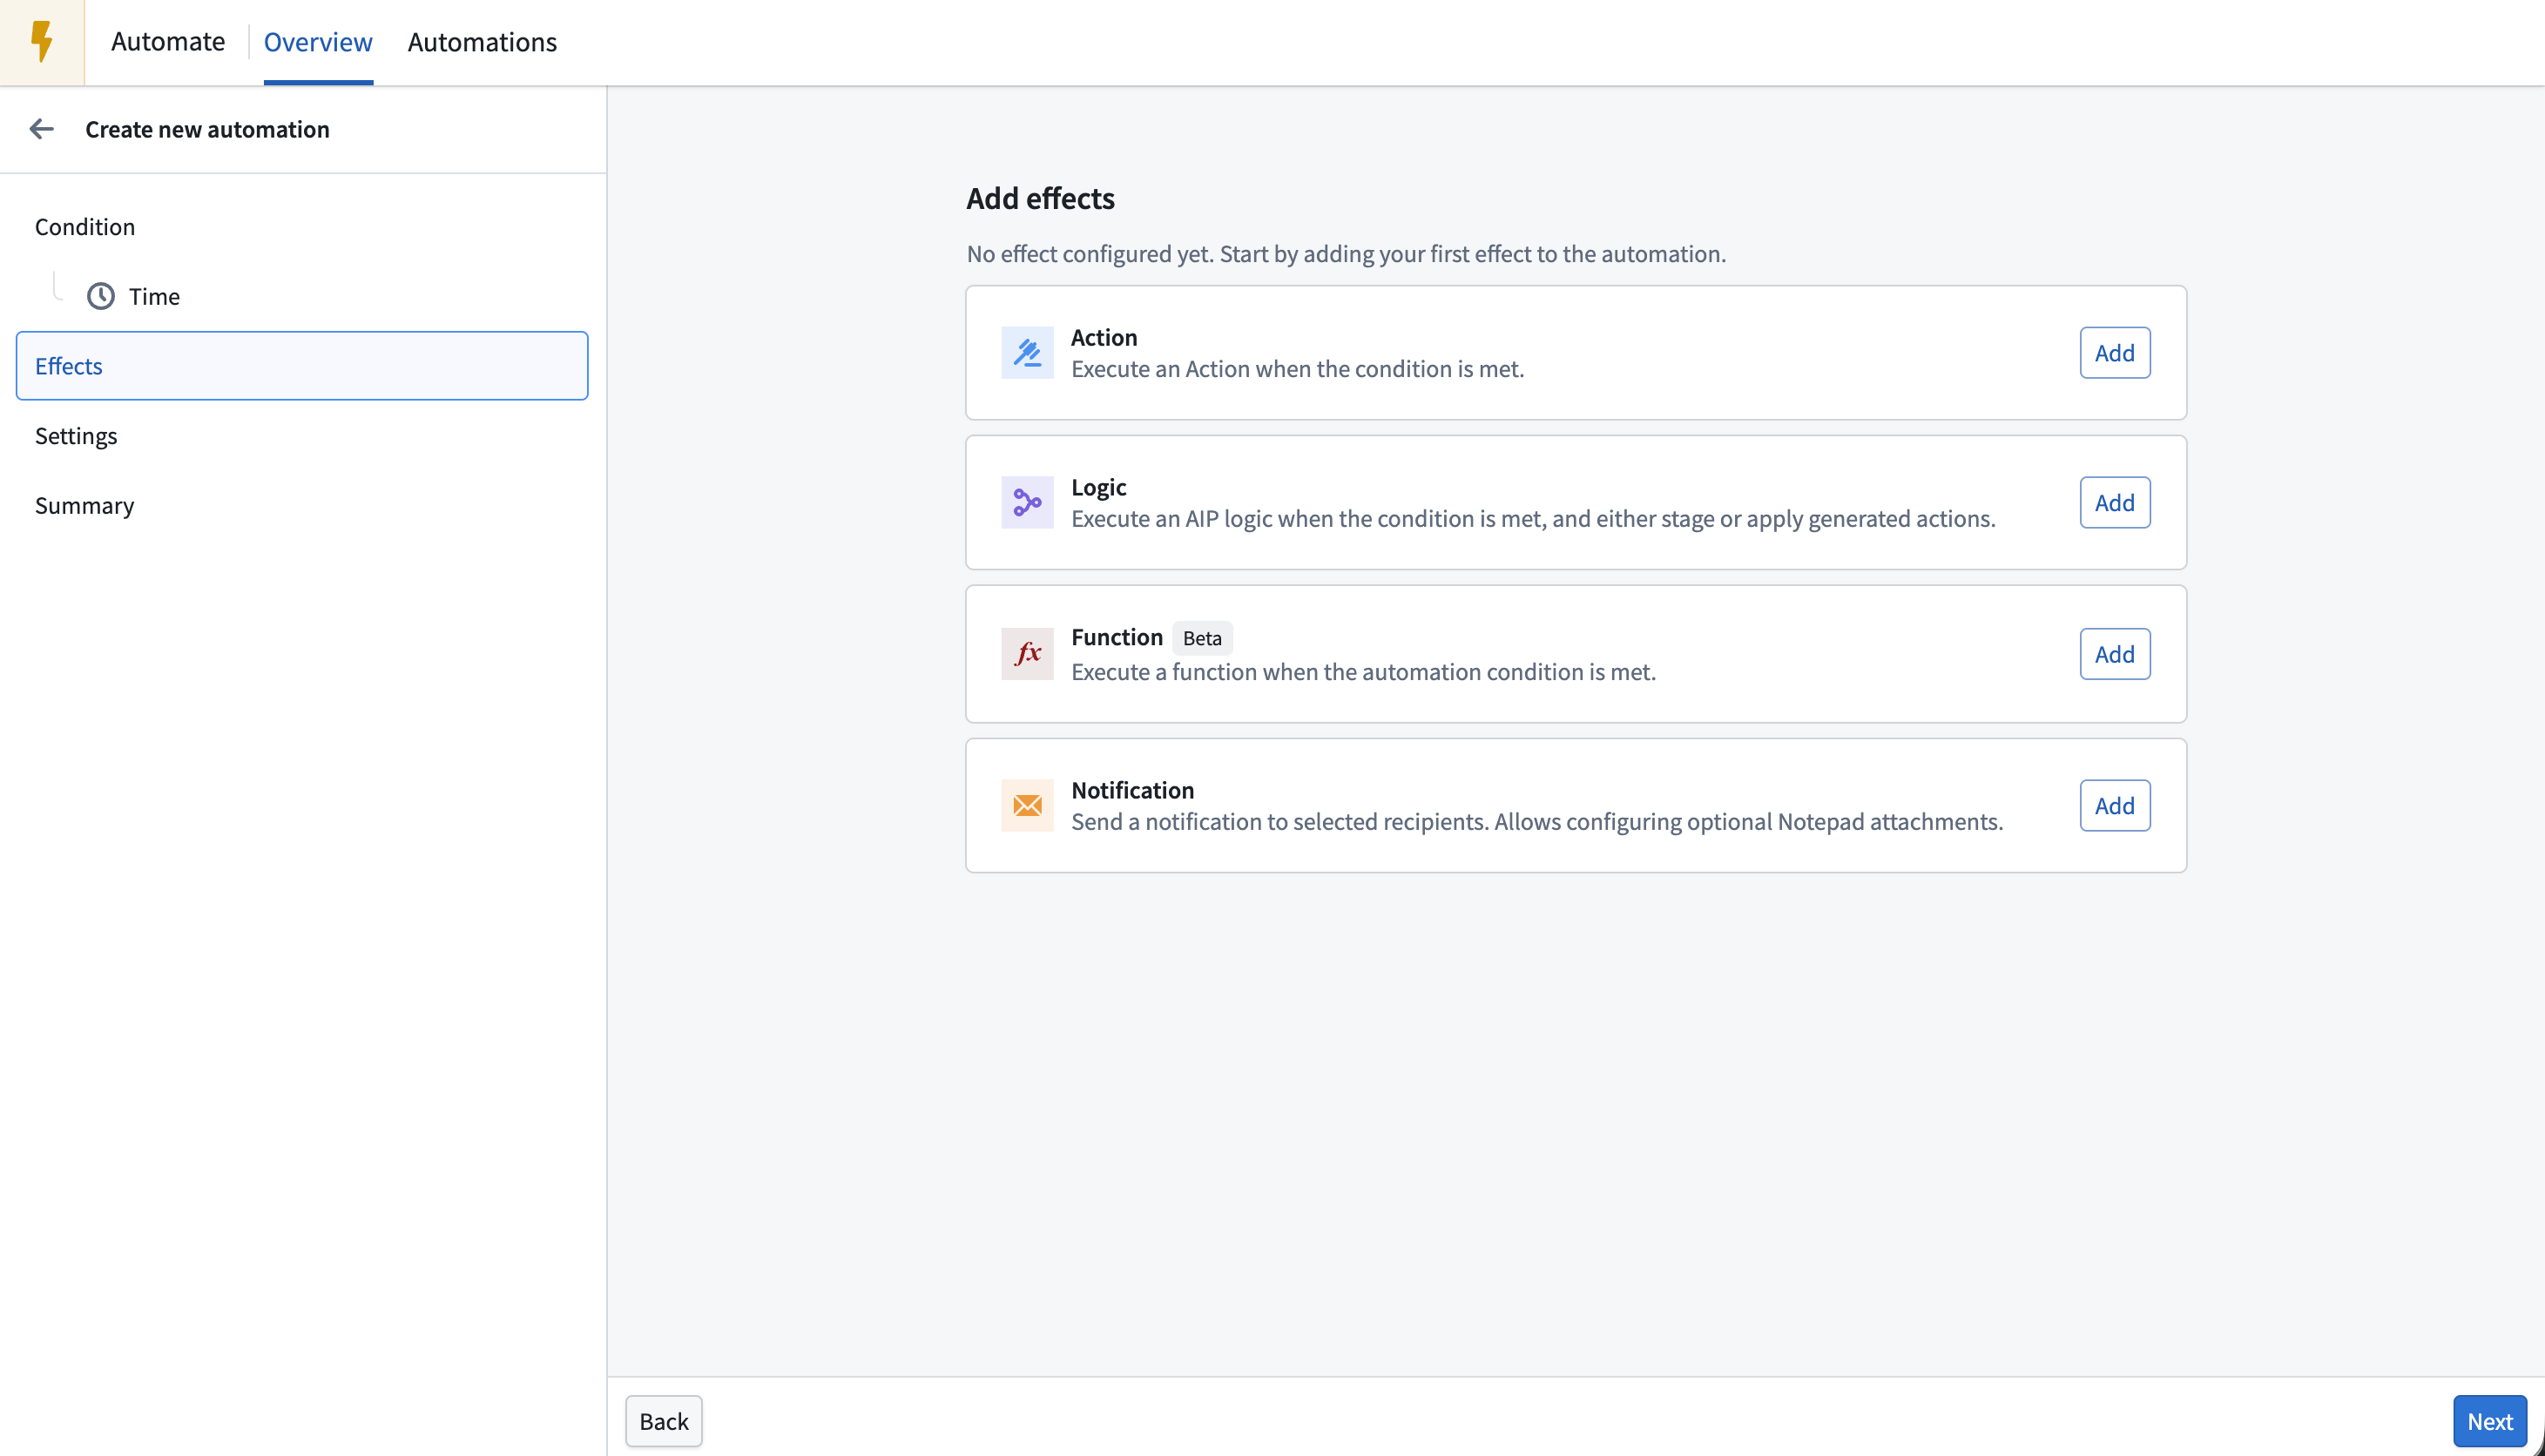
Task: Open the Effects step
Action: point(302,366)
